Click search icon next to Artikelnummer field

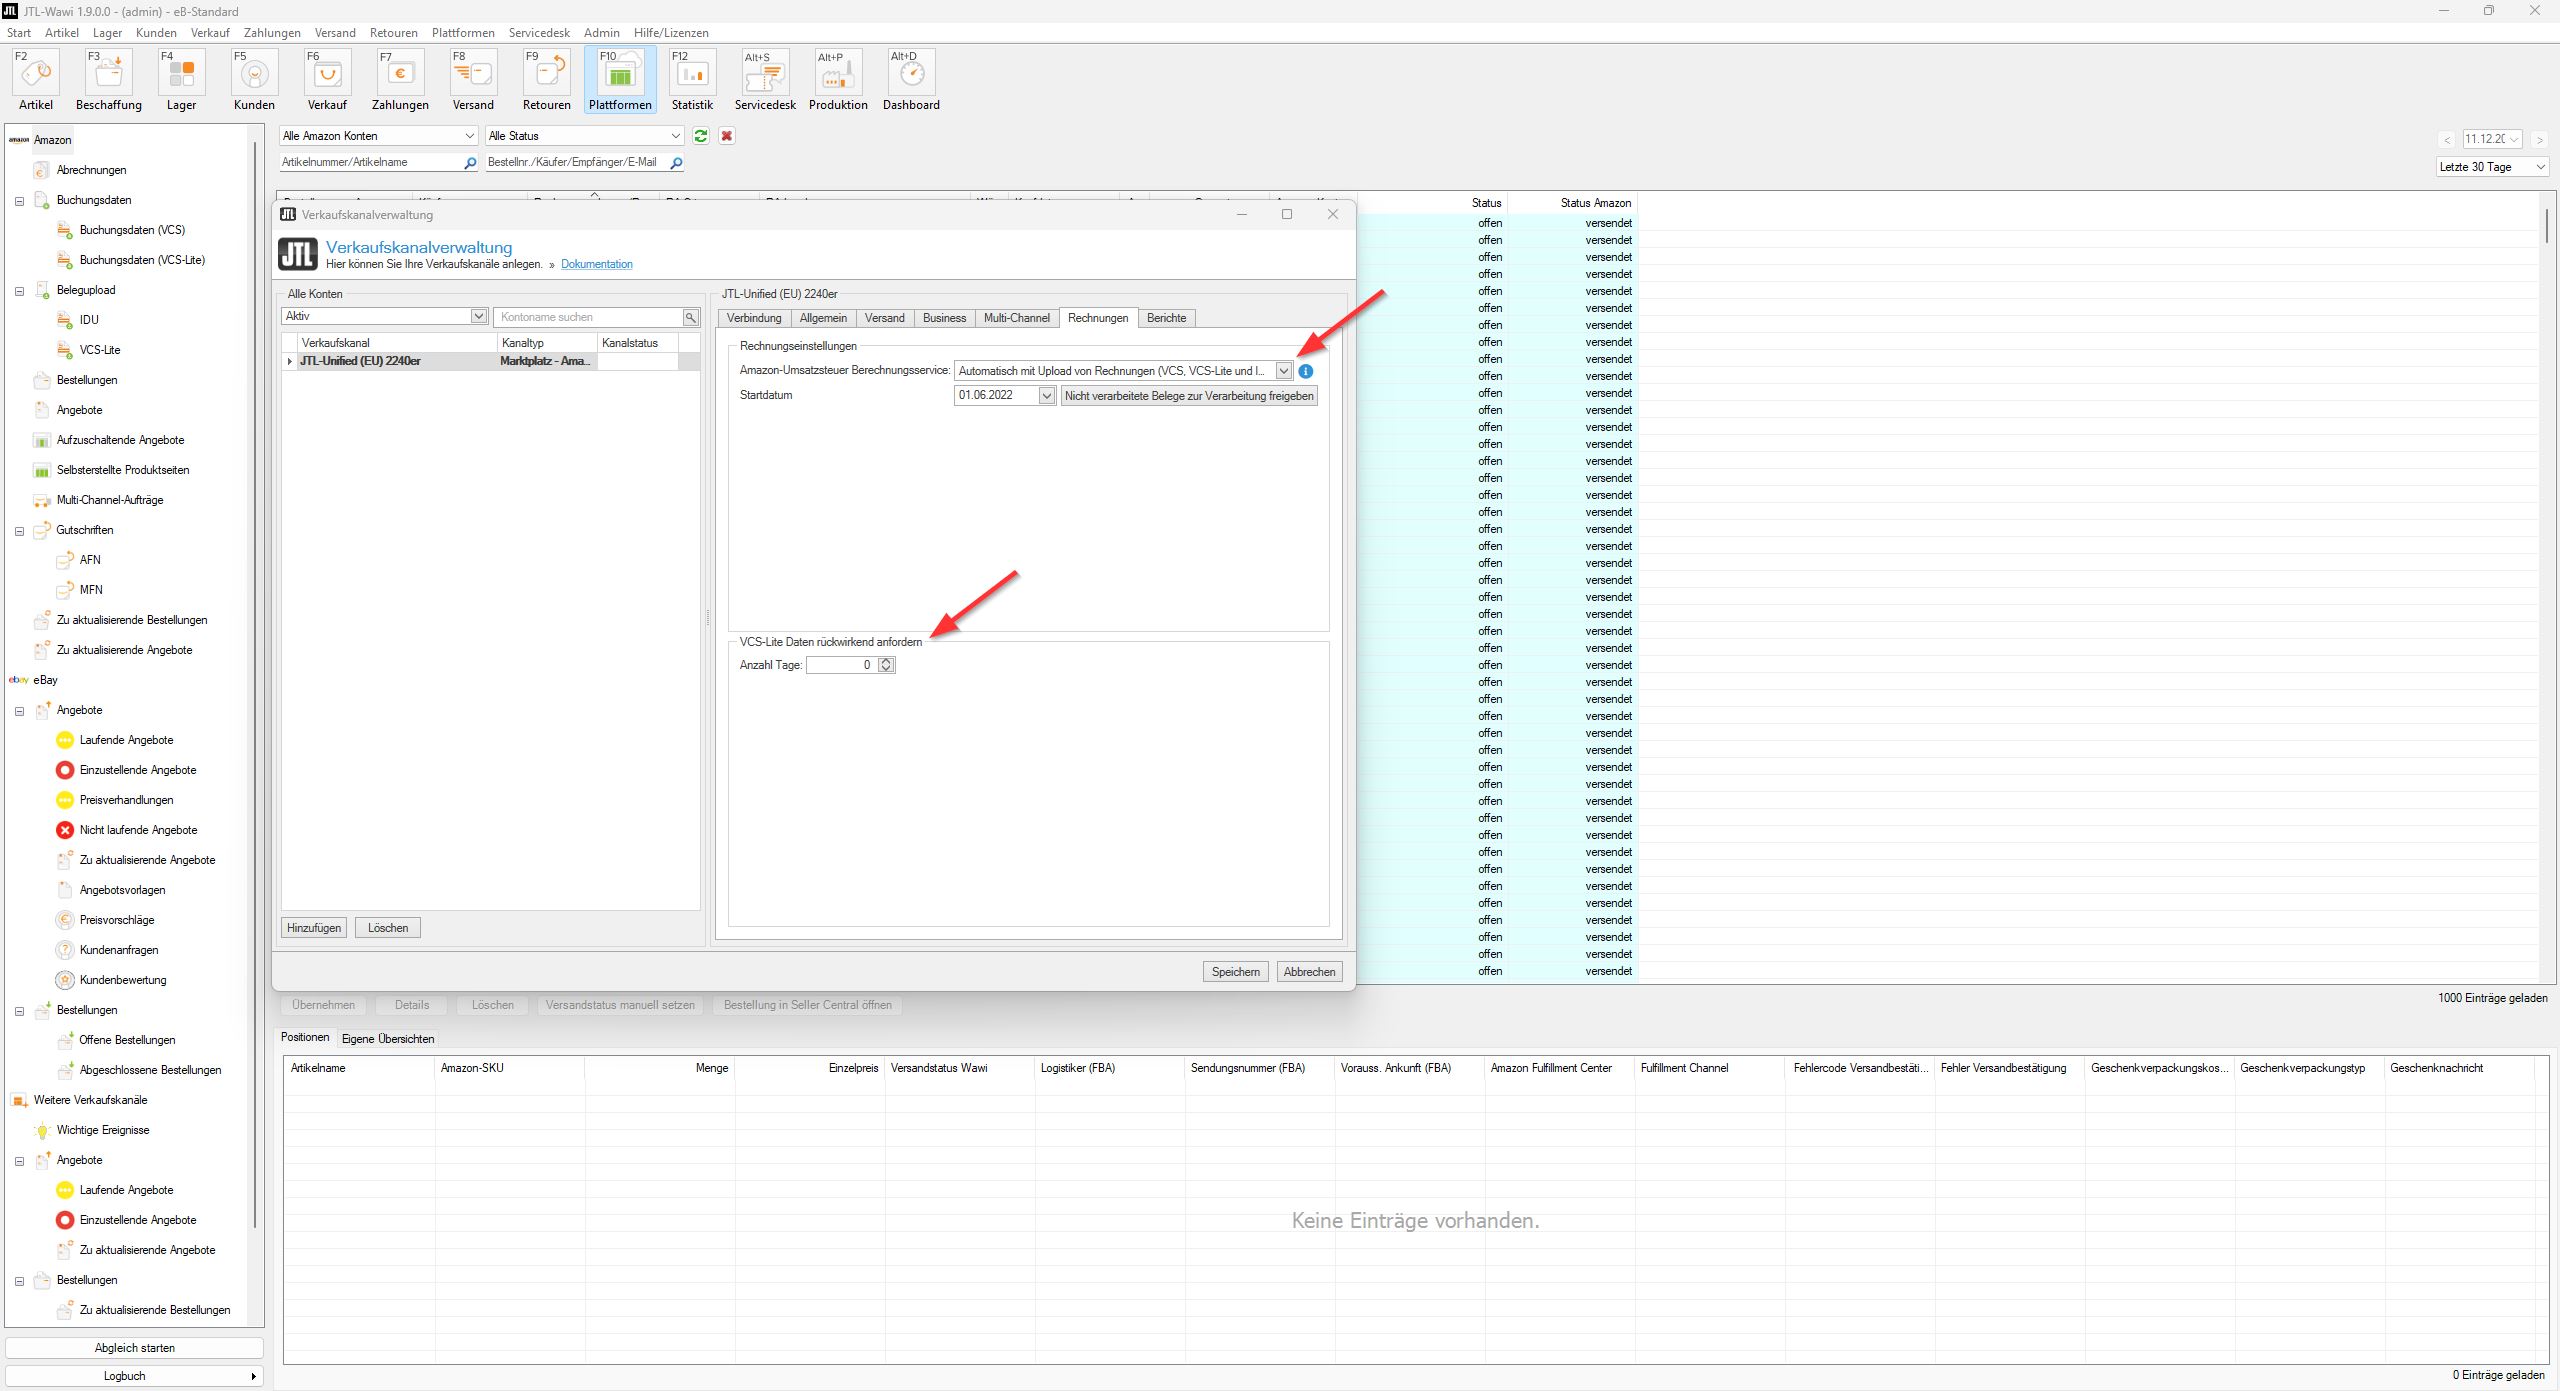pyautogui.click(x=470, y=163)
